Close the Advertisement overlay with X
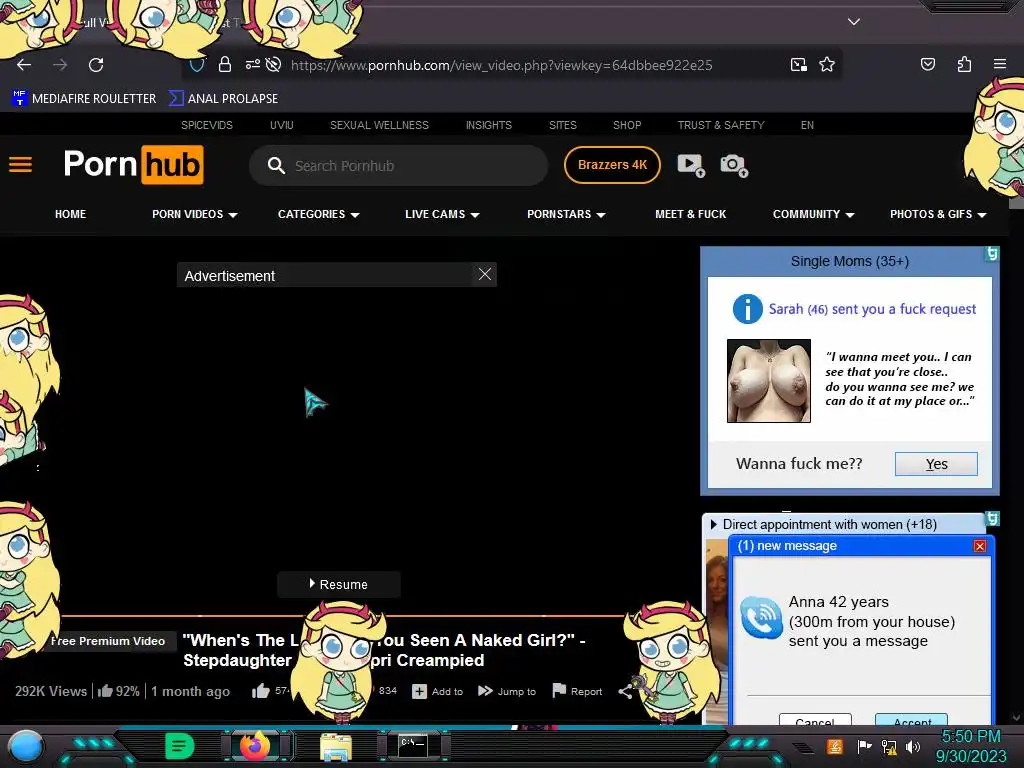The image size is (1024, 768). point(485,274)
